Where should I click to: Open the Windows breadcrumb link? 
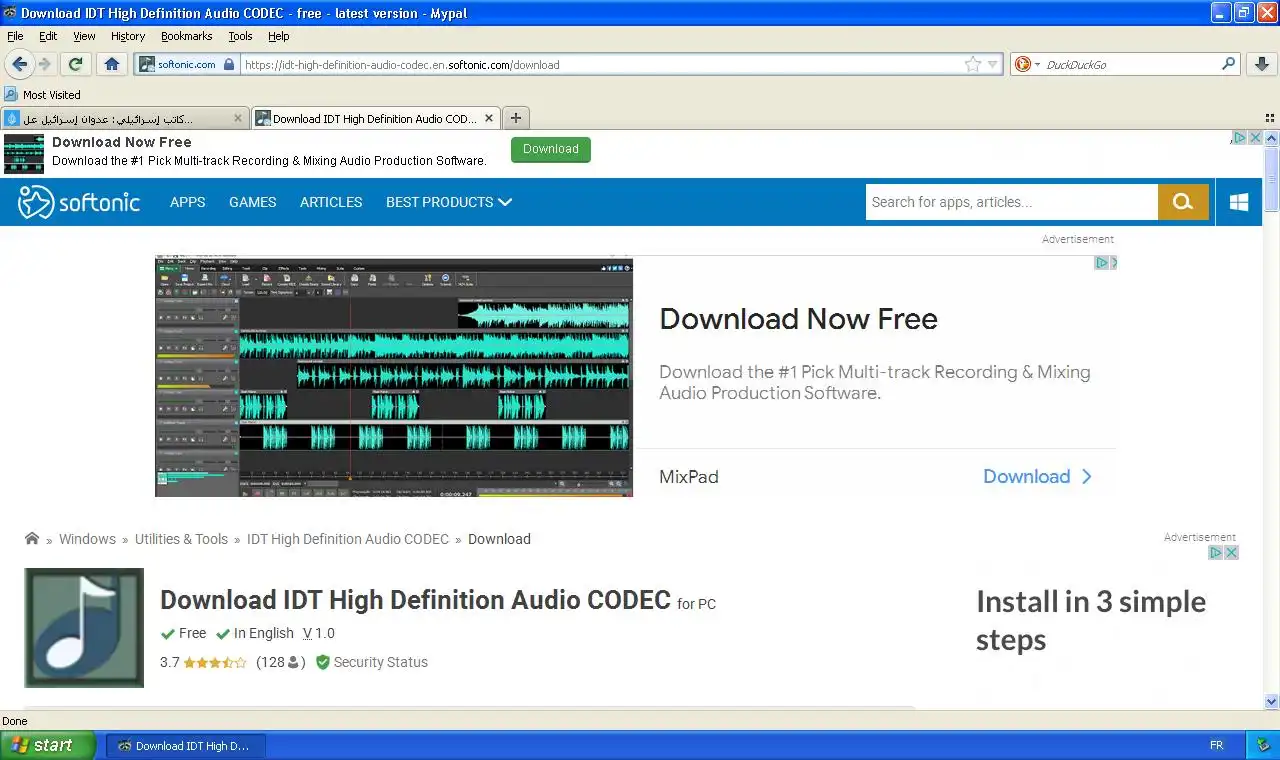[x=87, y=539]
